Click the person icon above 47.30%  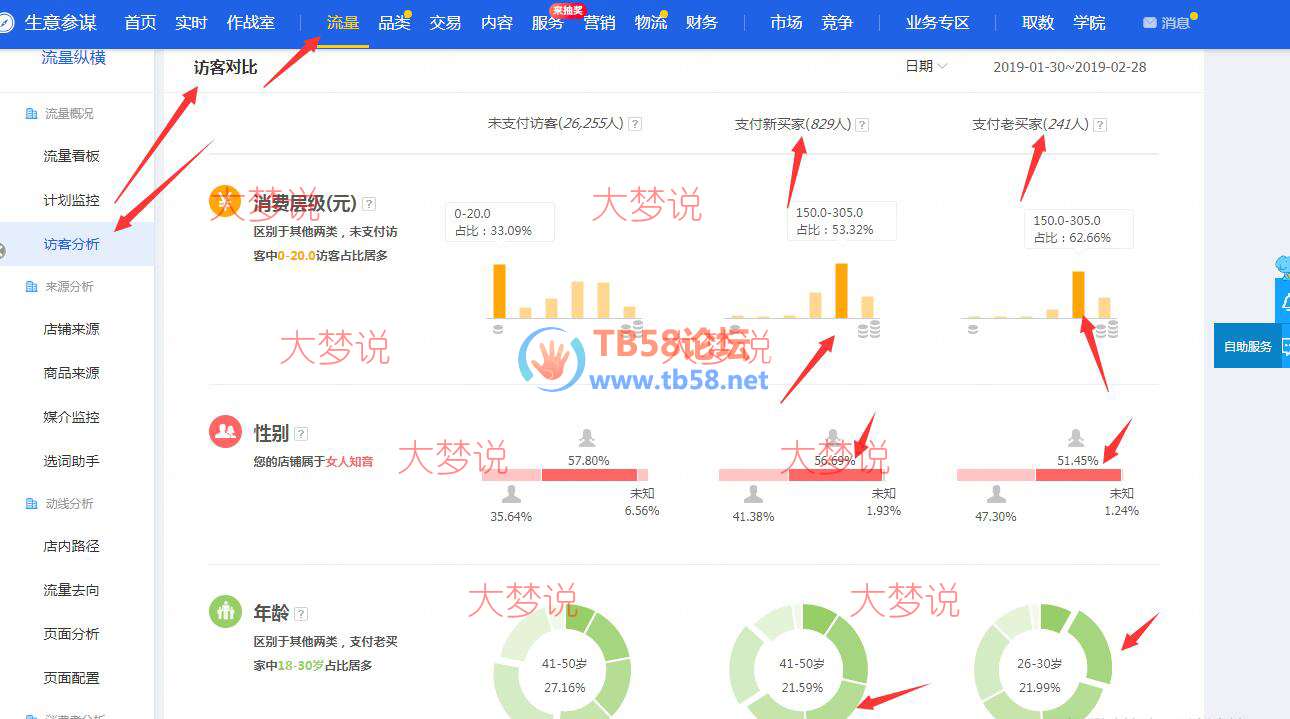(x=996, y=494)
